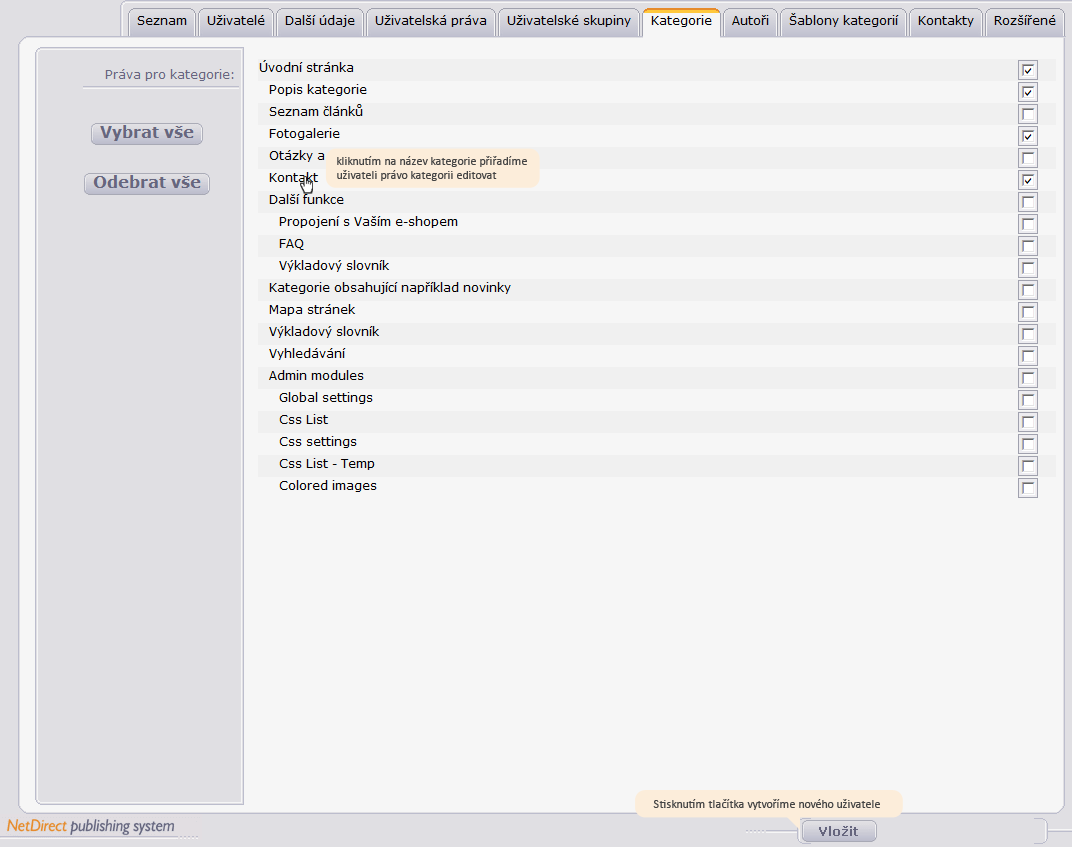Click the Admin modules category name
Viewport: 1072px width, 847px height.
[x=316, y=375]
